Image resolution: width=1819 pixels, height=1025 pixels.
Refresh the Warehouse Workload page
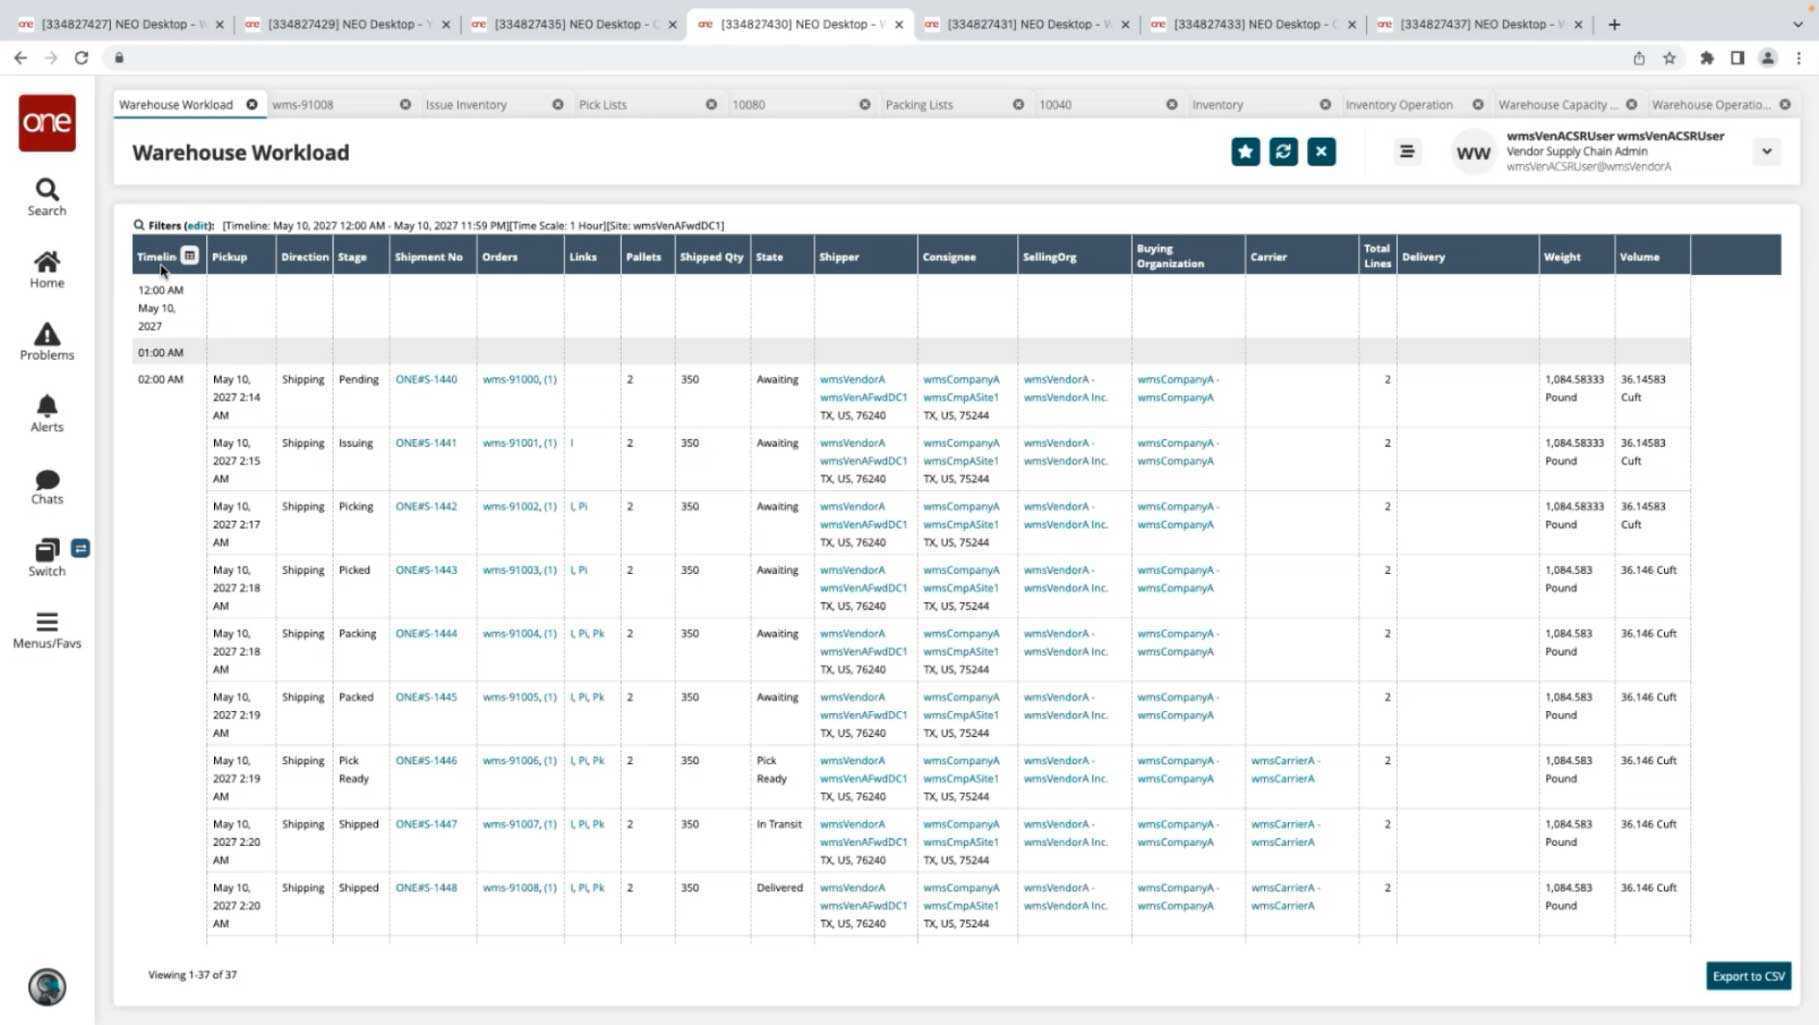1283,152
